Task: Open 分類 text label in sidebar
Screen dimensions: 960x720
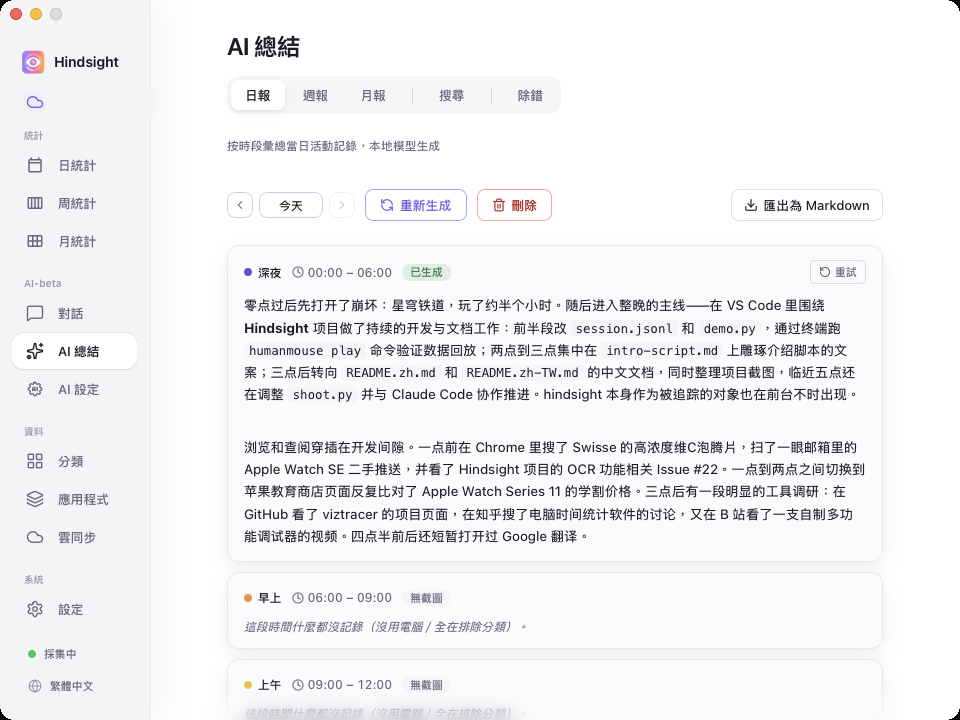Action: click(70, 461)
